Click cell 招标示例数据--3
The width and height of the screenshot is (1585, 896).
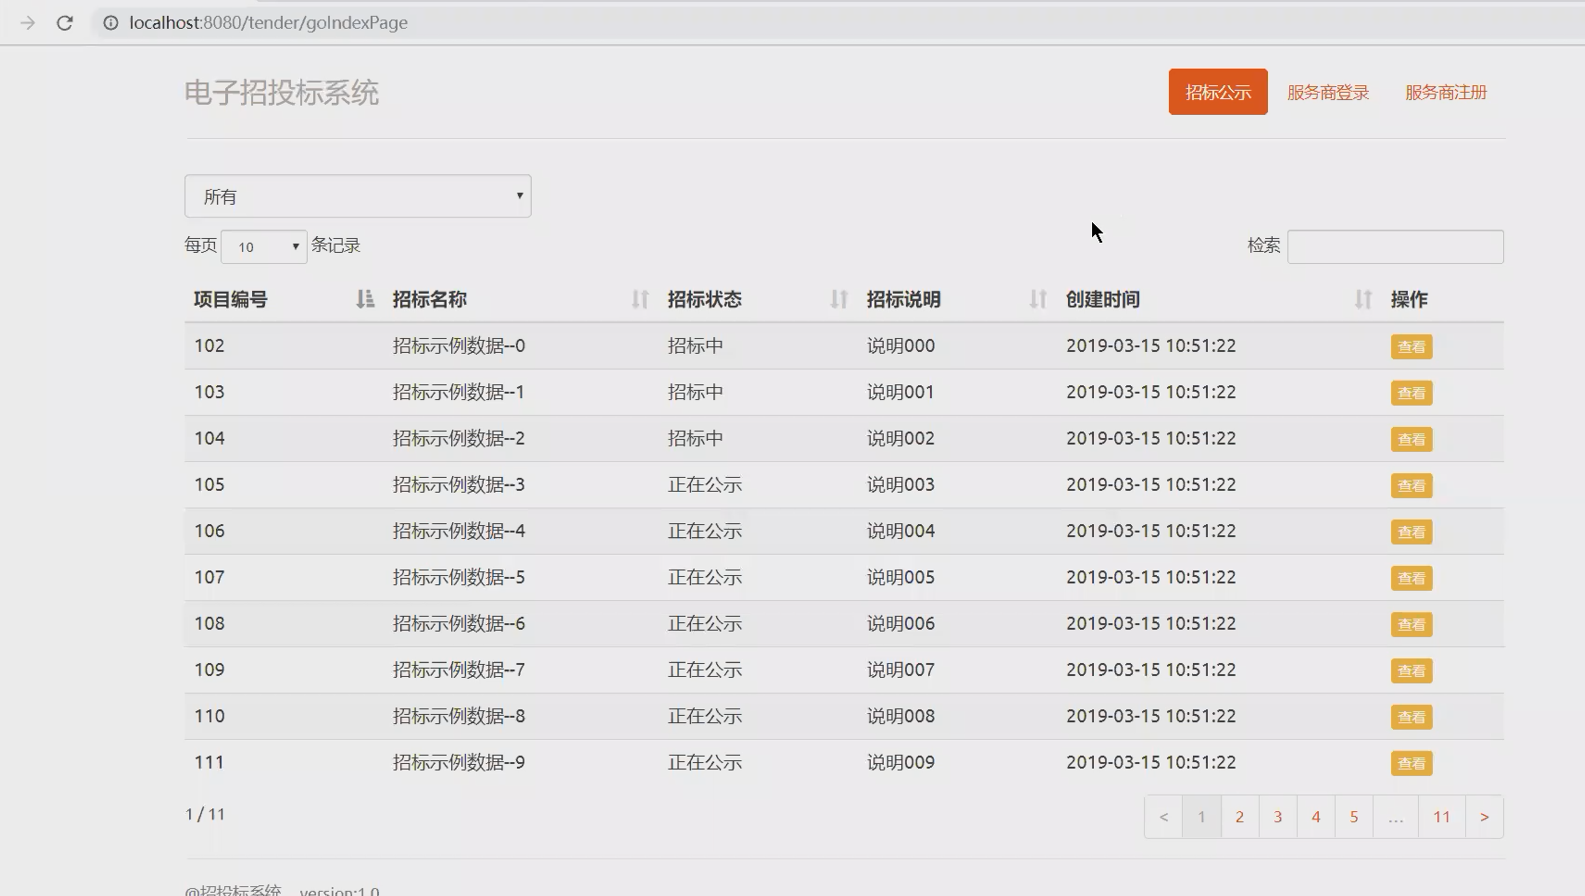point(459,485)
